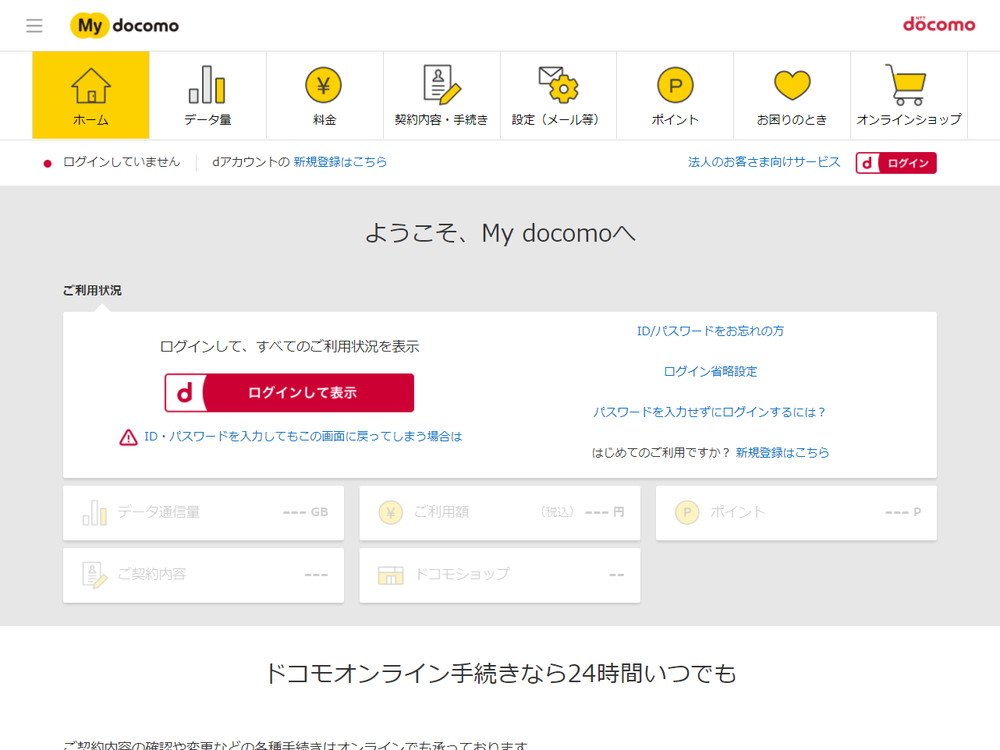Open 設定（メール等）envelope gear icon
Image resolution: width=1000 pixels, height=750 pixels.
coord(558,84)
